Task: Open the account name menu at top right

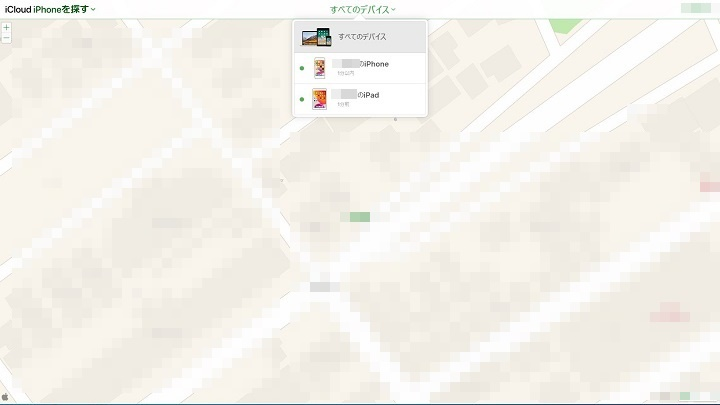Action: pyautogui.click(x=696, y=8)
